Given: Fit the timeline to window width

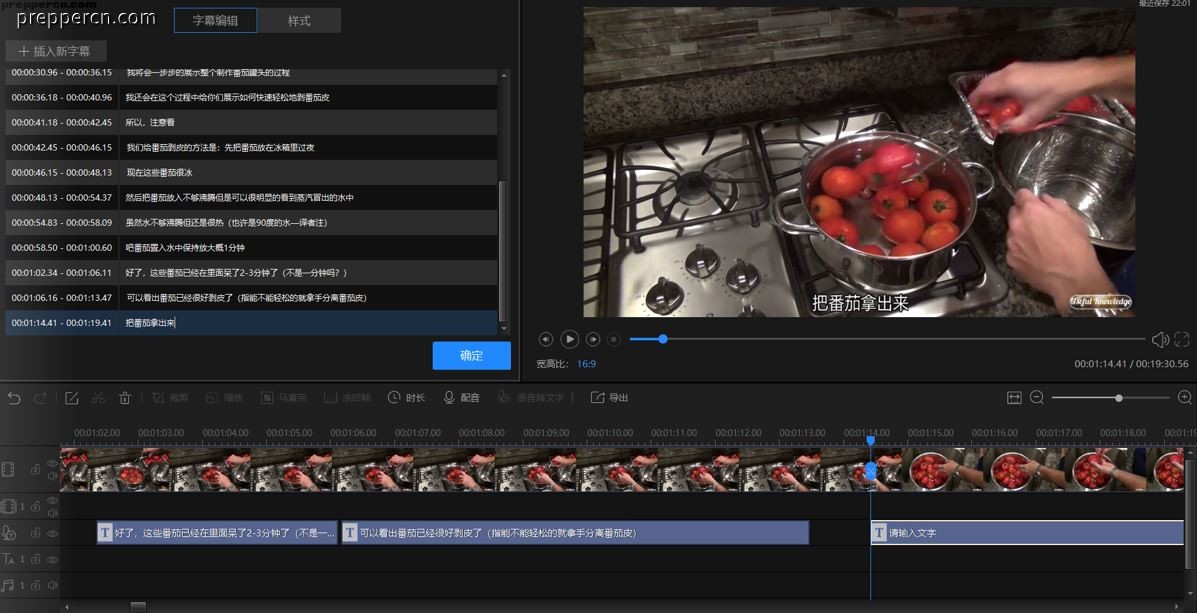Looking at the screenshot, I should [1014, 398].
